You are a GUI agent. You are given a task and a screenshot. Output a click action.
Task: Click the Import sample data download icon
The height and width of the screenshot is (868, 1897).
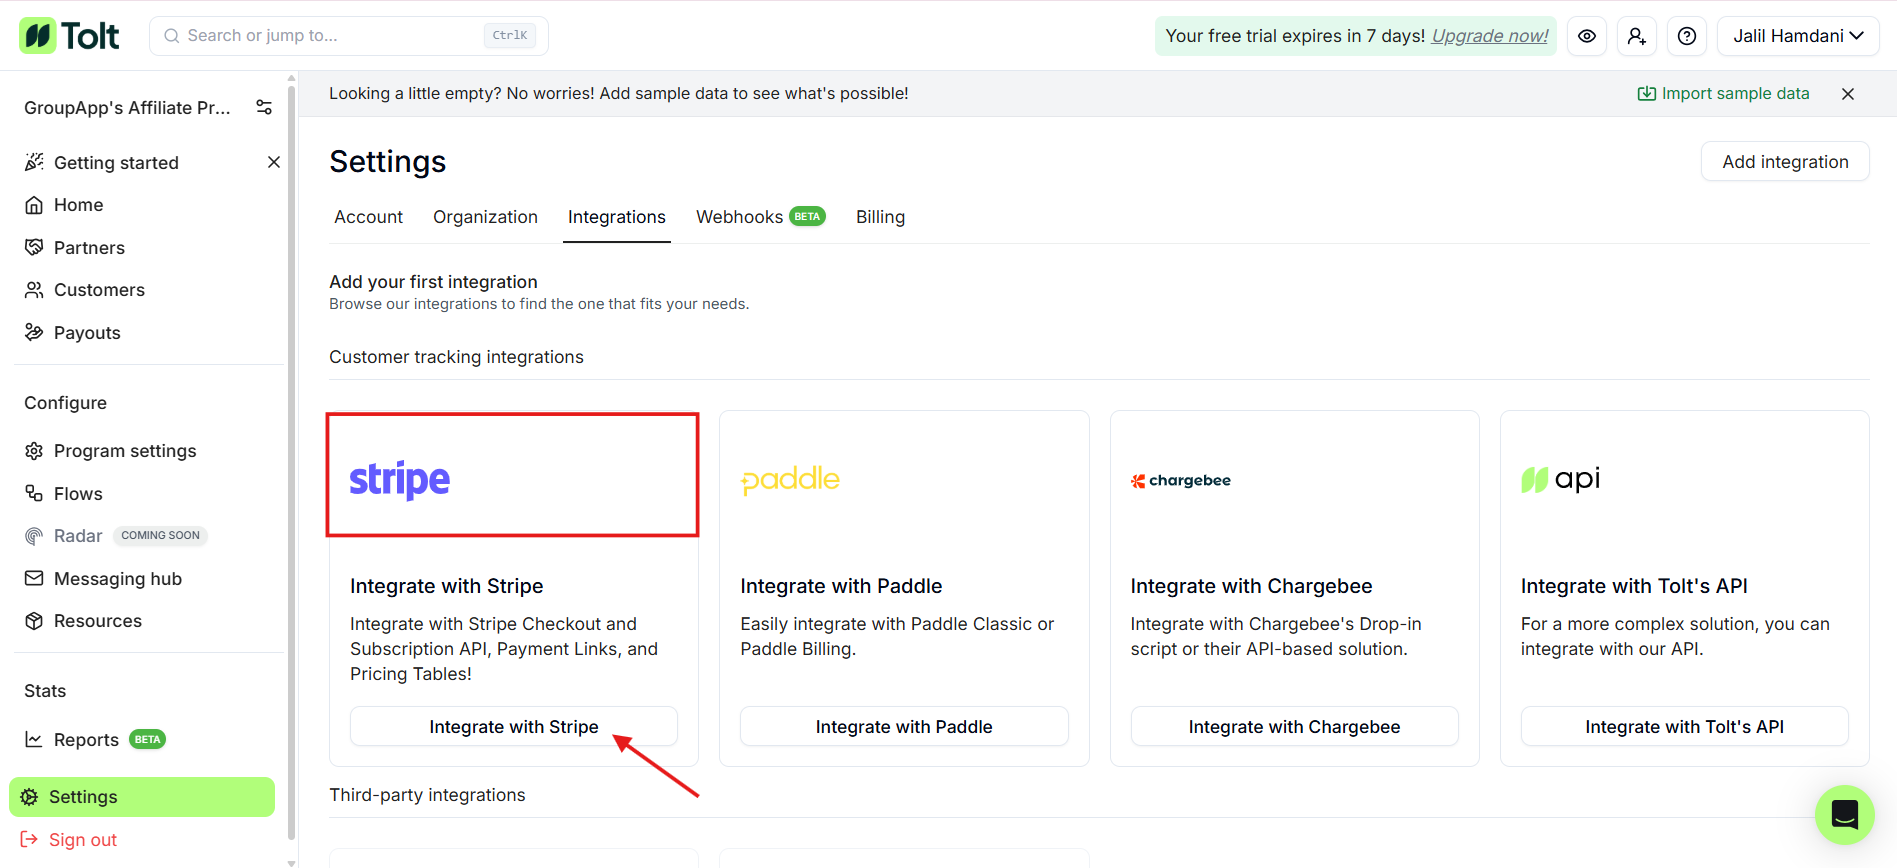(x=1646, y=93)
